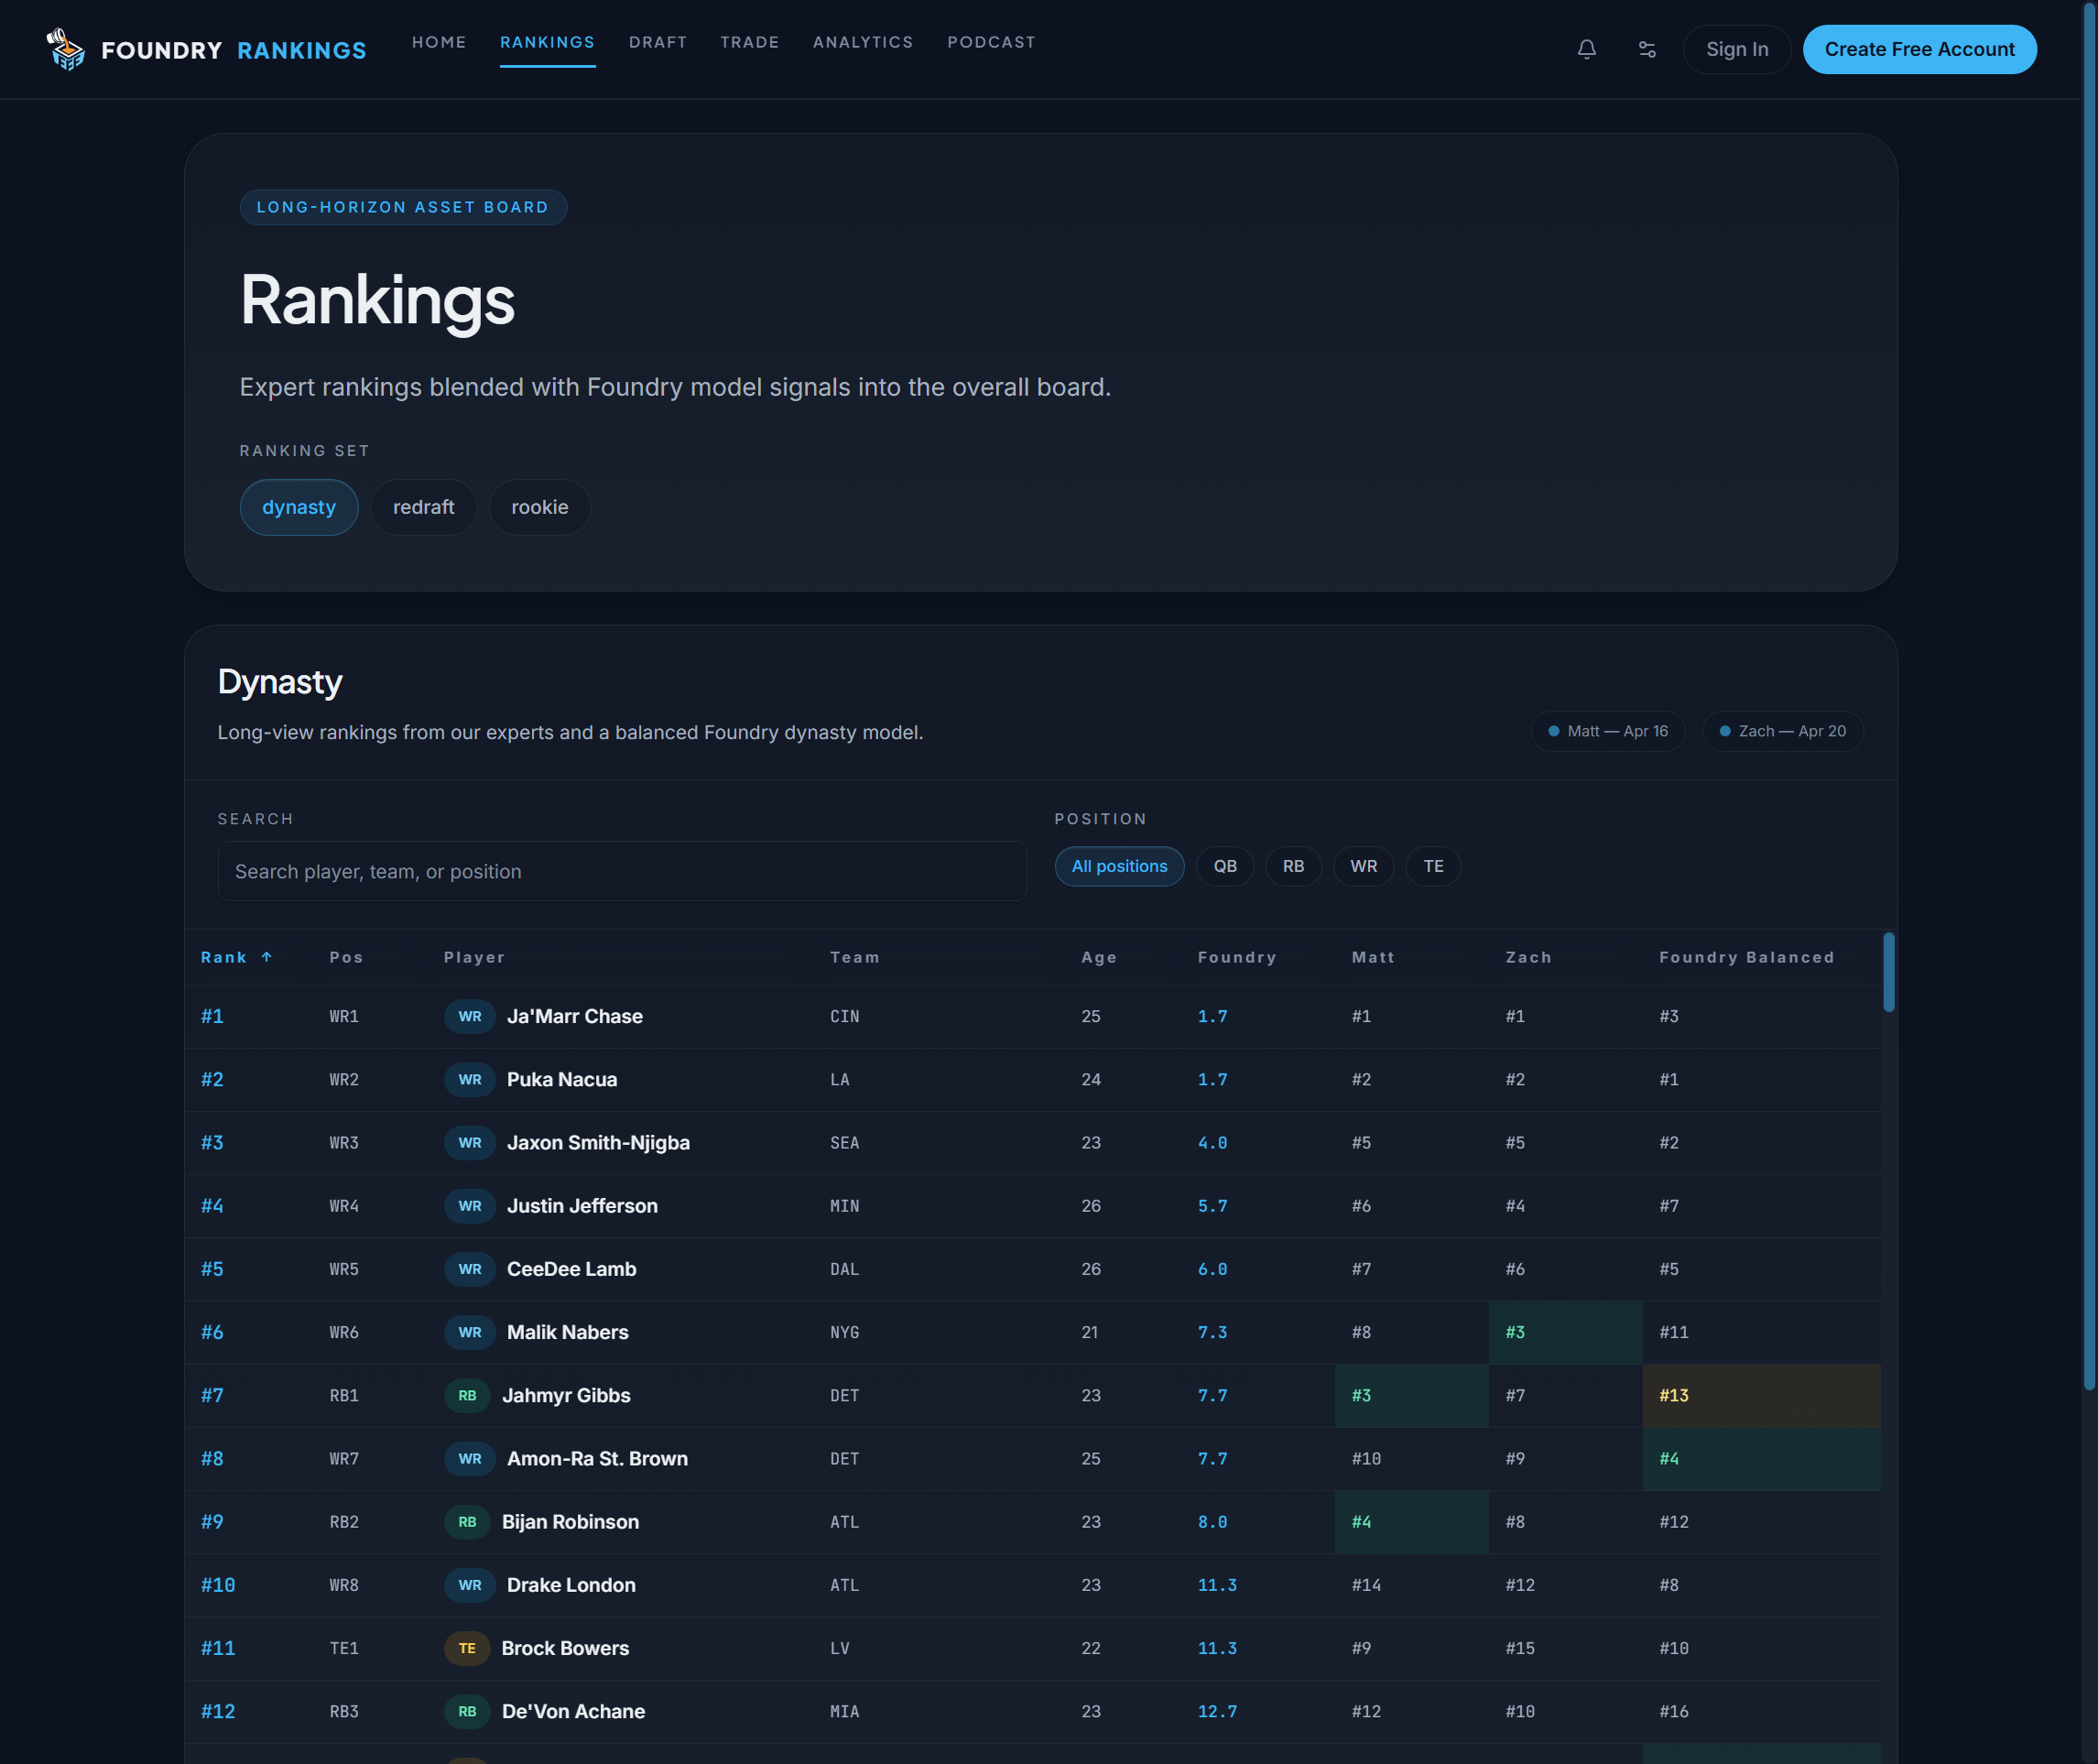Click the WR badge beside Justin Jefferson
Viewport: 2098px width, 1764px height.
[470, 1206]
